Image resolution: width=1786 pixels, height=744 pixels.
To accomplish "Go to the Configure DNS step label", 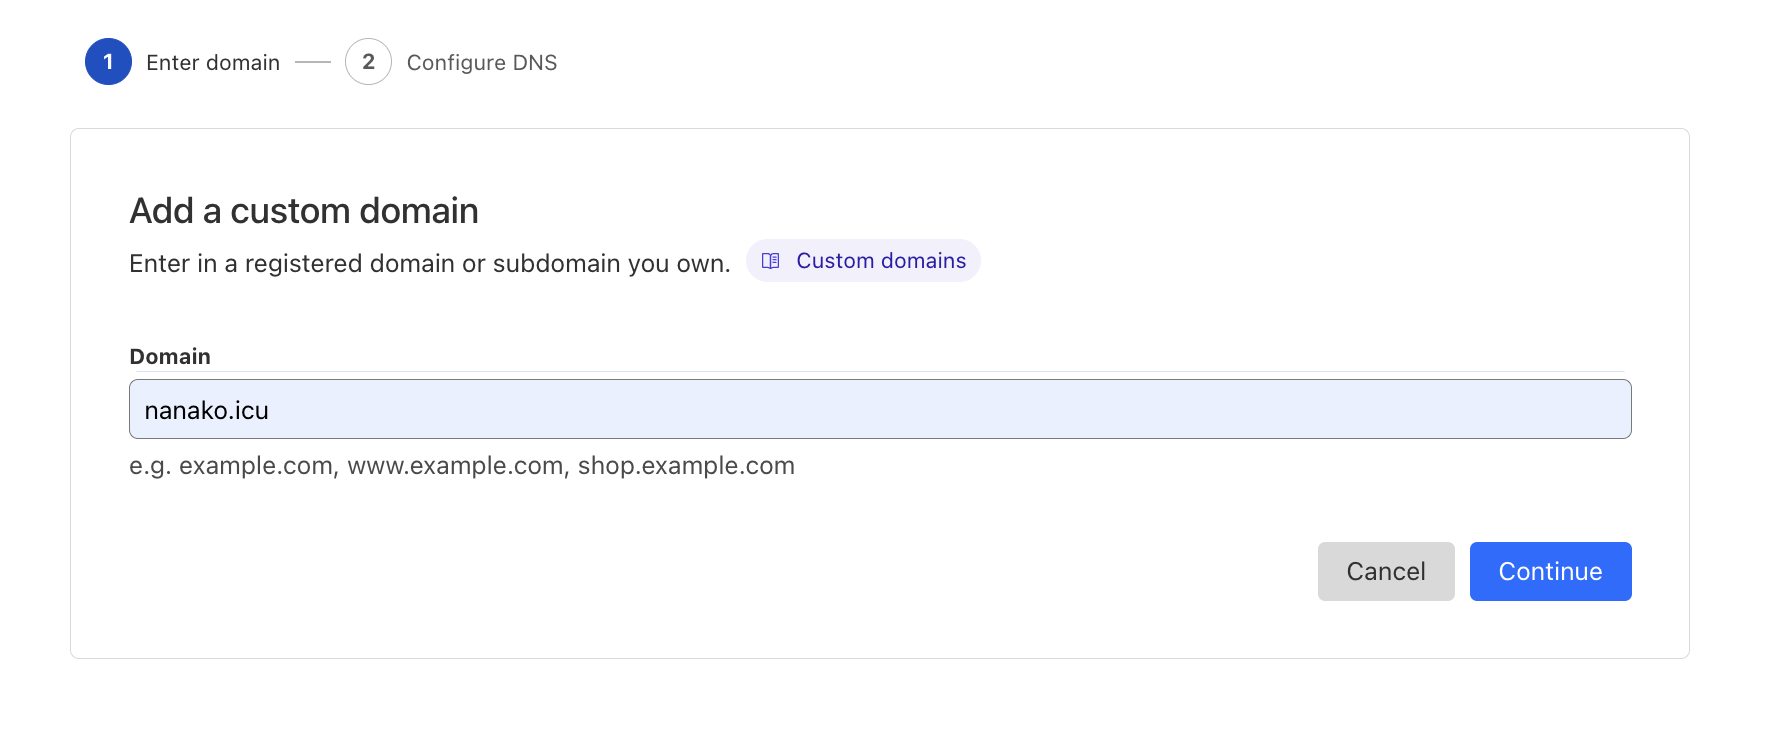I will pos(481,63).
